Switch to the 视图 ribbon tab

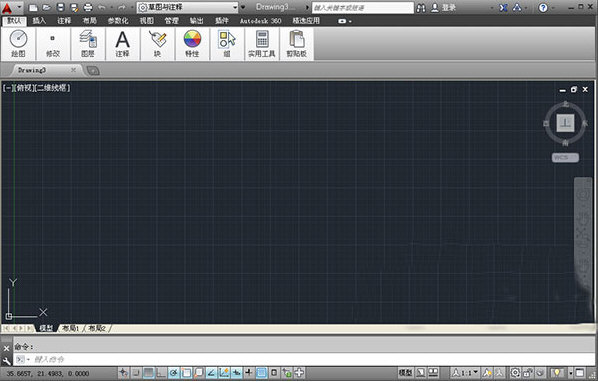pos(146,21)
